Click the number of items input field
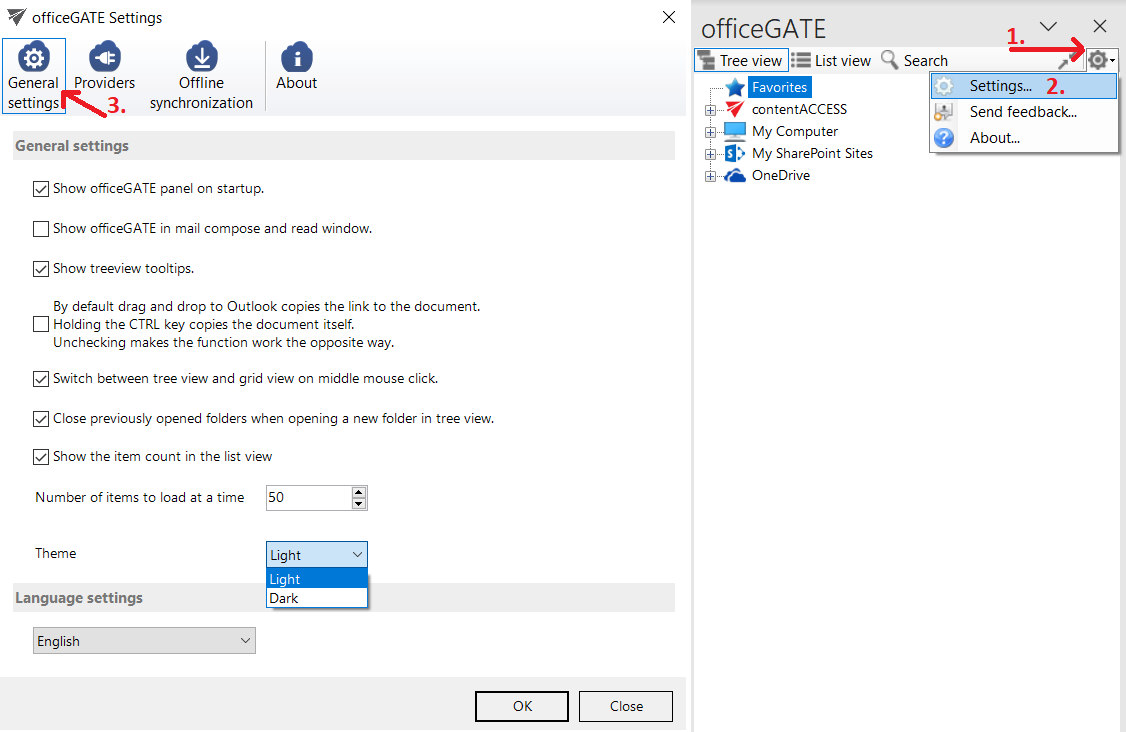 [308, 497]
